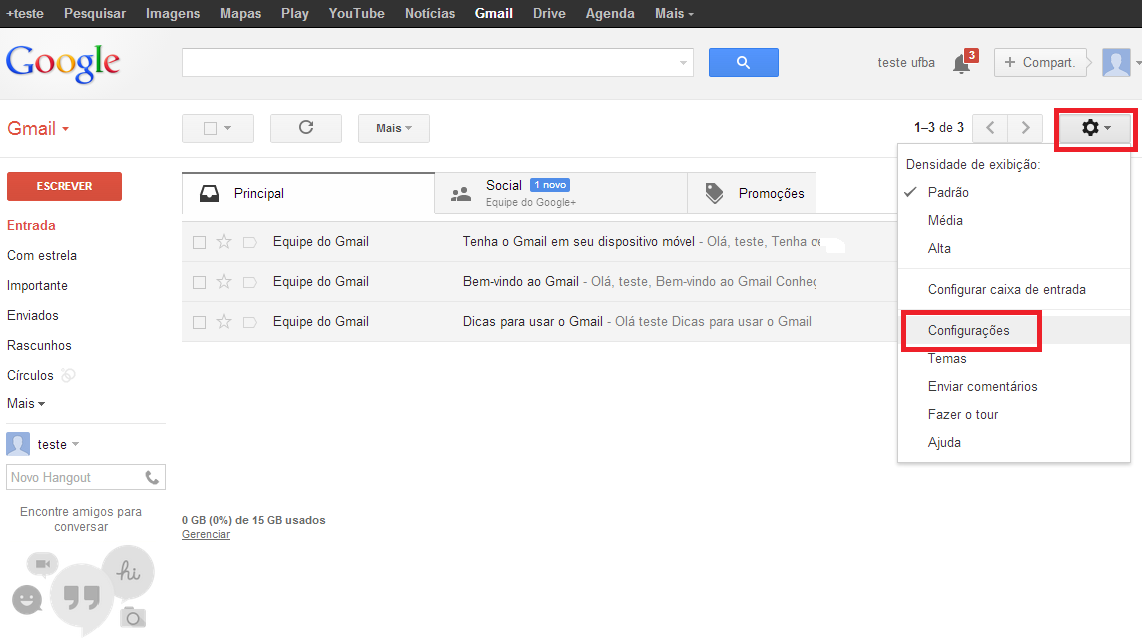Click the Compart. share button
The width and height of the screenshot is (1142, 639).
(x=1040, y=63)
